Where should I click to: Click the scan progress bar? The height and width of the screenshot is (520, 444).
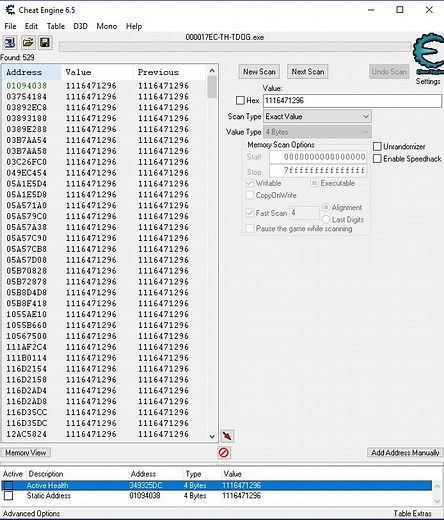tap(235, 46)
